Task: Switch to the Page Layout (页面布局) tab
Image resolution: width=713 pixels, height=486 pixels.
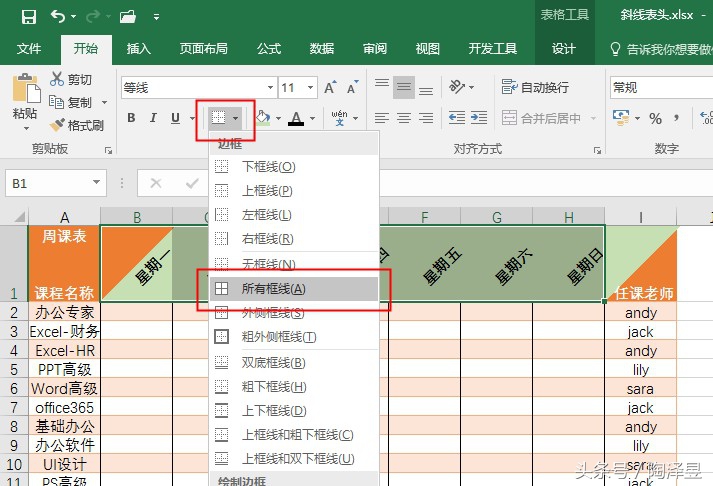Action: [x=204, y=48]
